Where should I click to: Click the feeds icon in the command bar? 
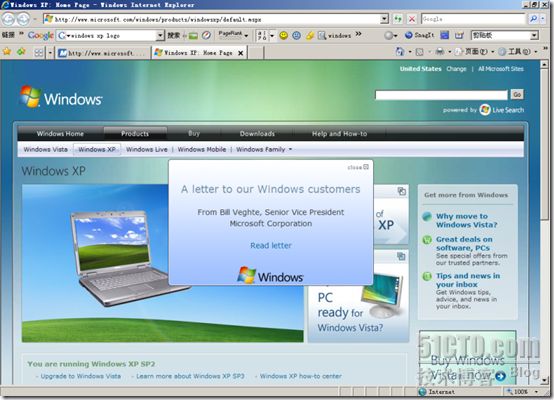point(419,52)
